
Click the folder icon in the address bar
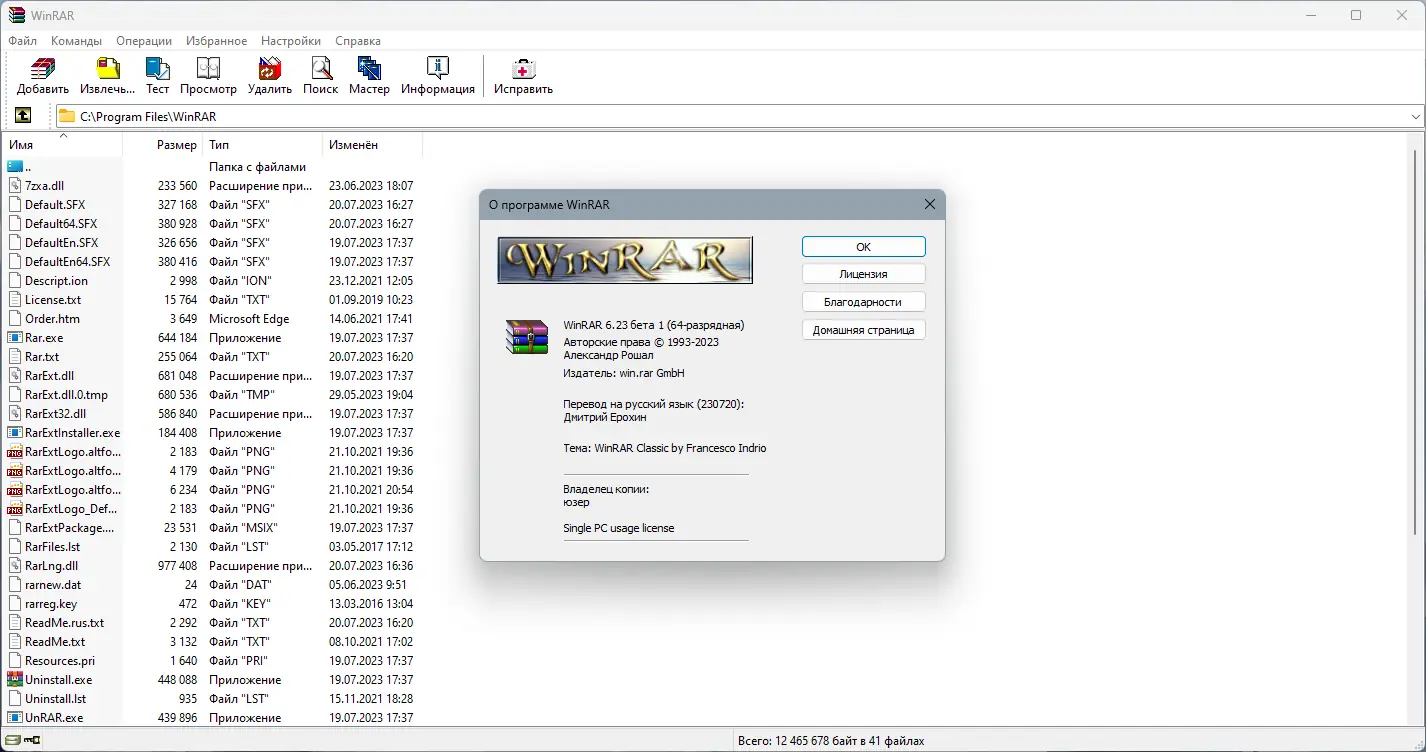(x=67, y=116)
